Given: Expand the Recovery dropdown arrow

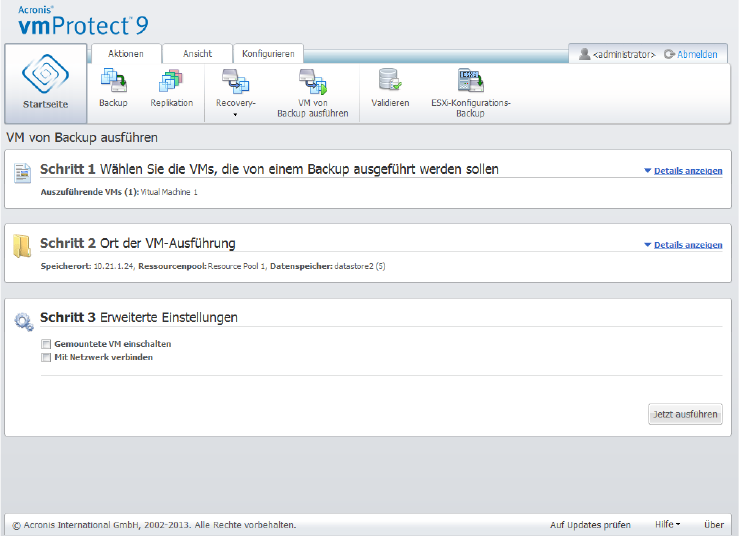Looking at the screenshot, I should (x=235, y=114).
